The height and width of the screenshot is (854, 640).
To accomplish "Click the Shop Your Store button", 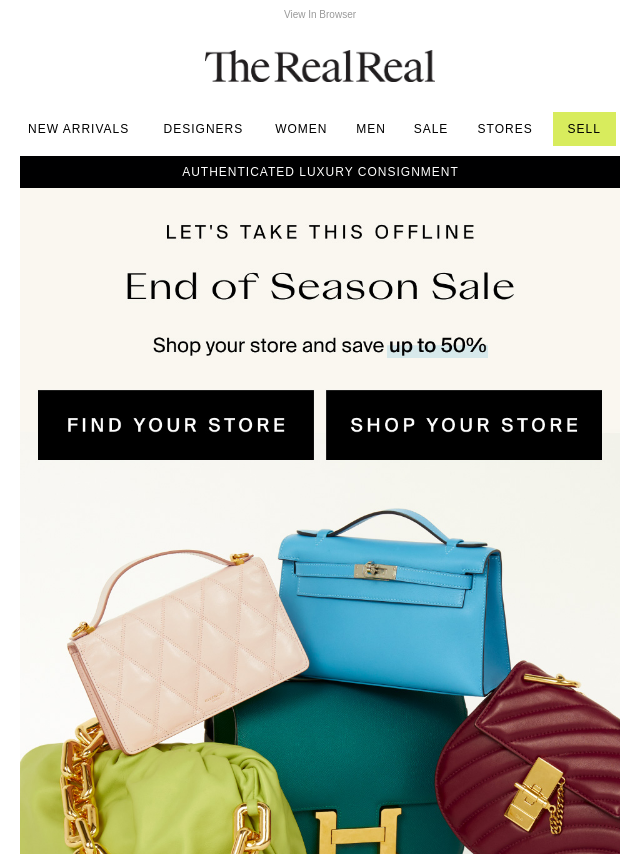I will pyautogui.click(x=464, y=425).
